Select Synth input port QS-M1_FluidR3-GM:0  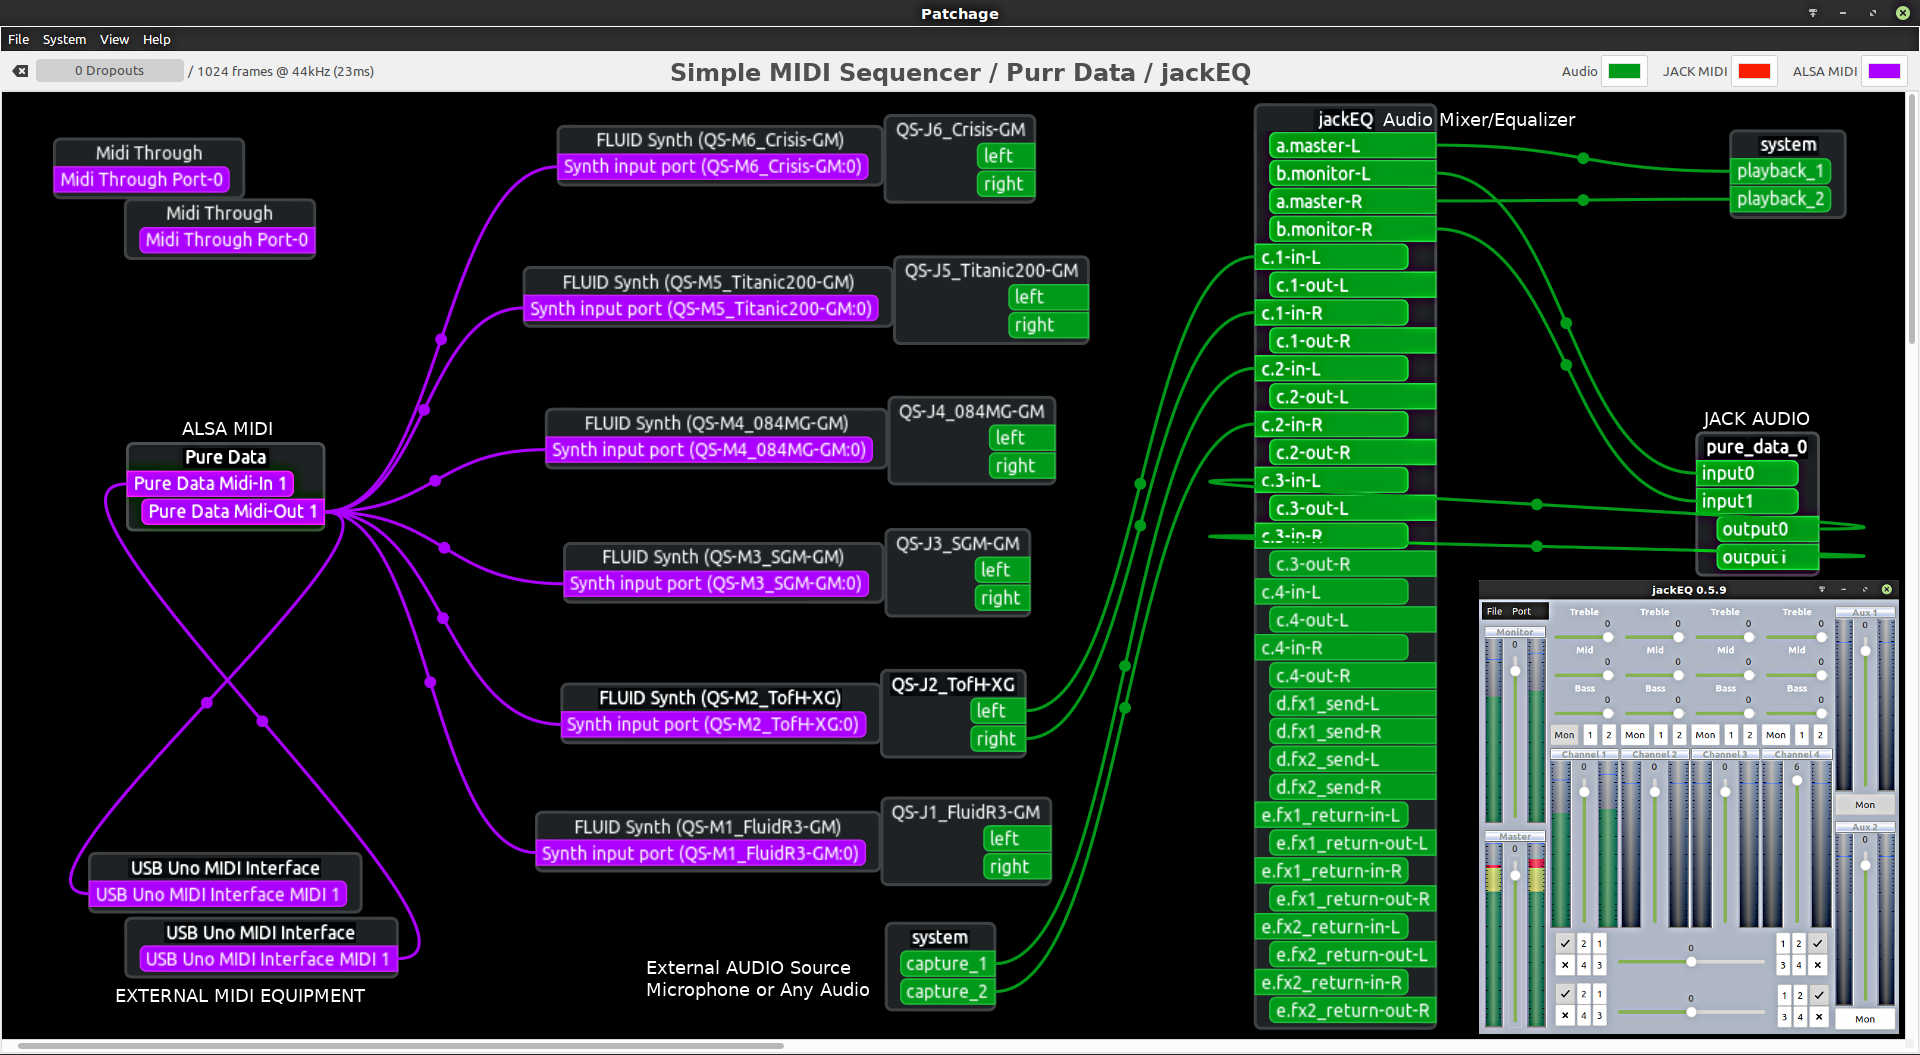(700, 854)
